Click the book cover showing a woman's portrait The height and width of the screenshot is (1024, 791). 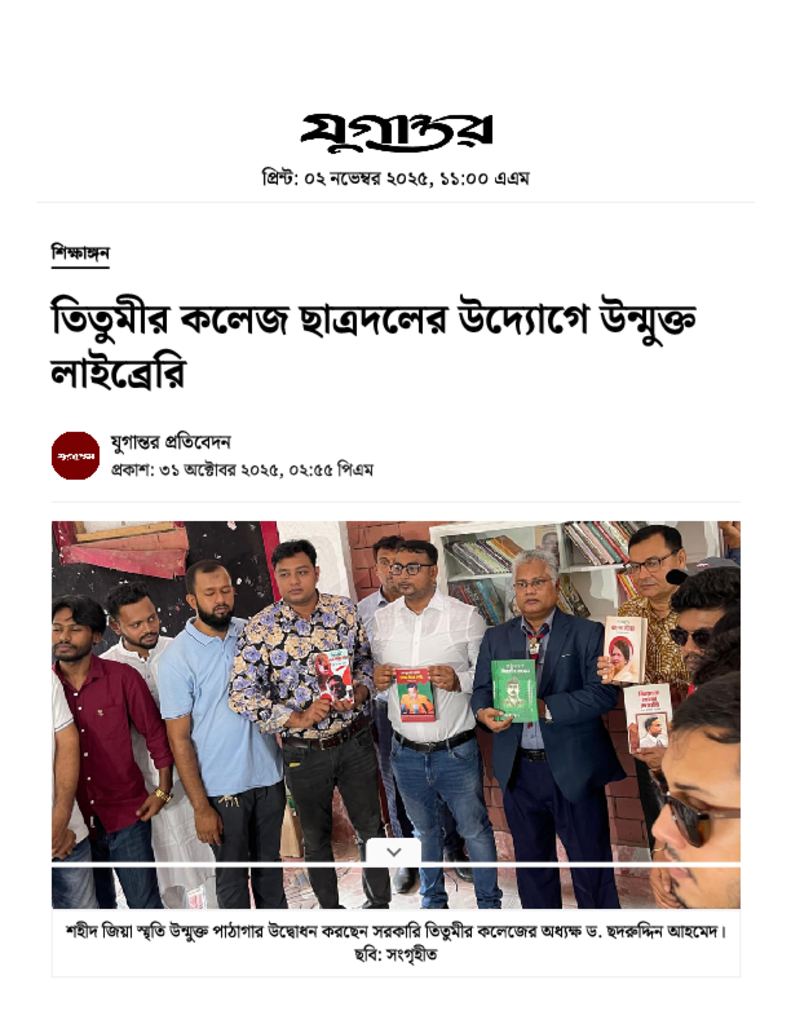coord(624,650)
